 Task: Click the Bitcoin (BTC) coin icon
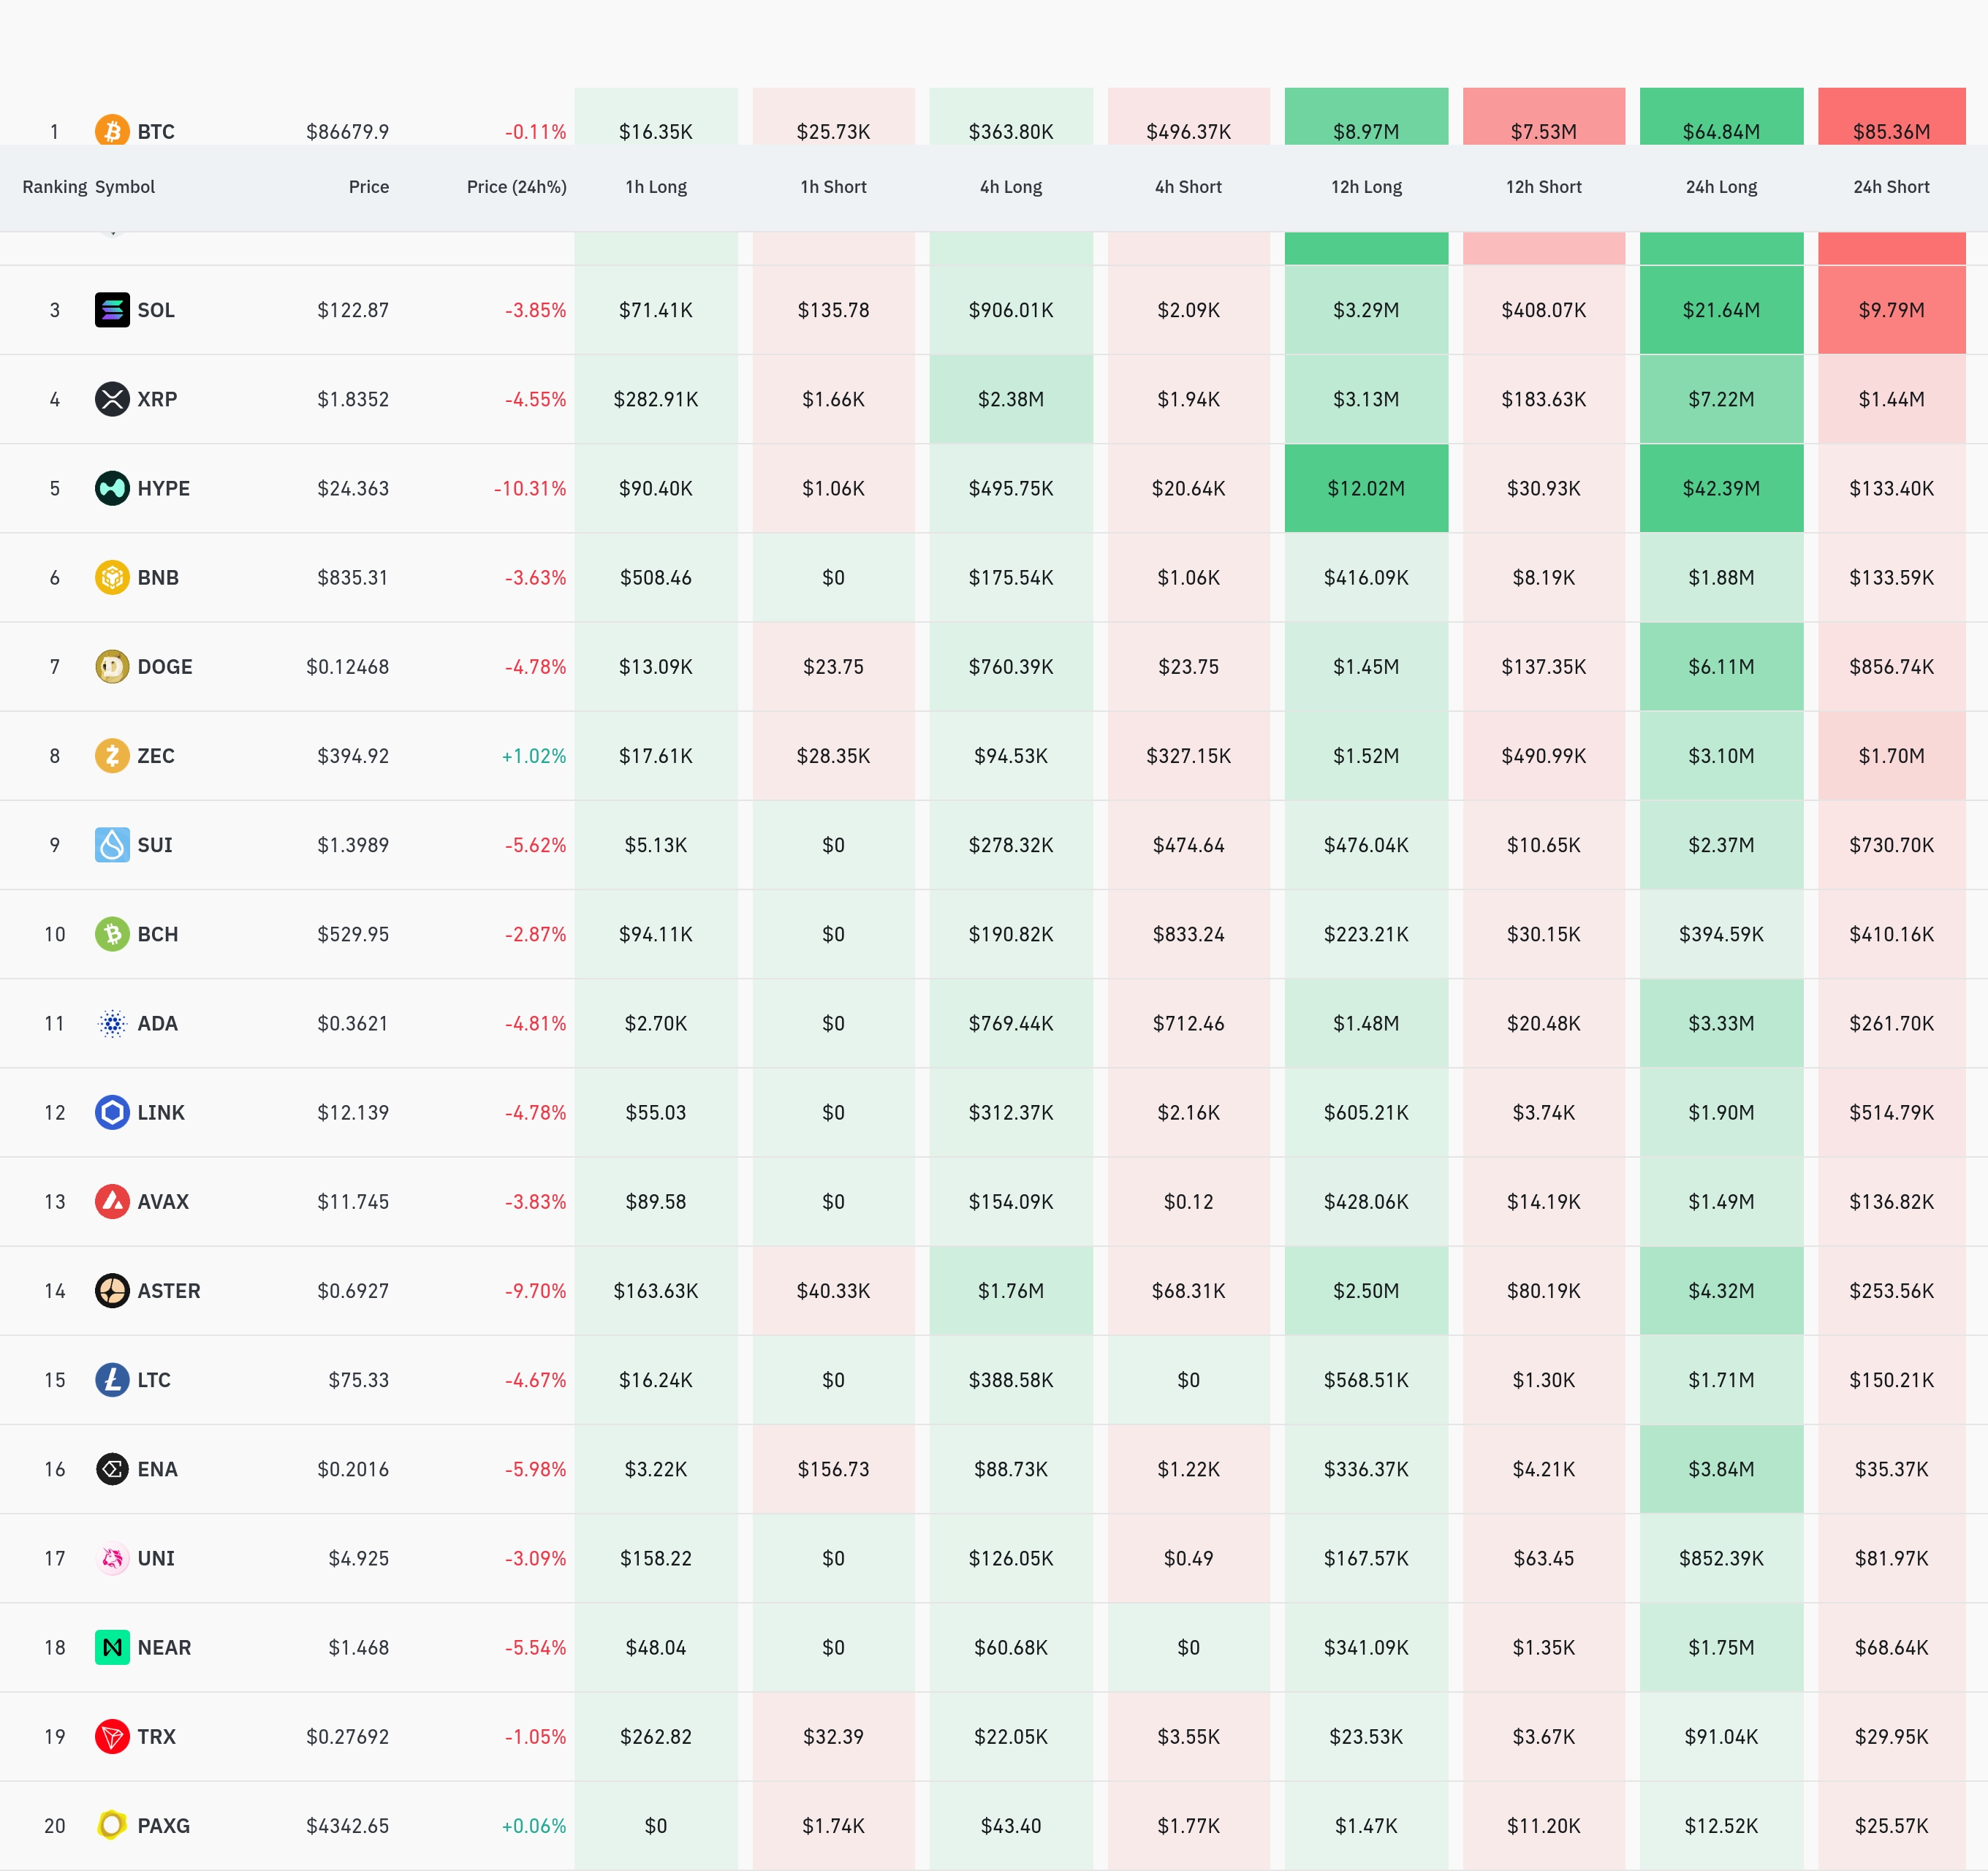coord(112,130)
